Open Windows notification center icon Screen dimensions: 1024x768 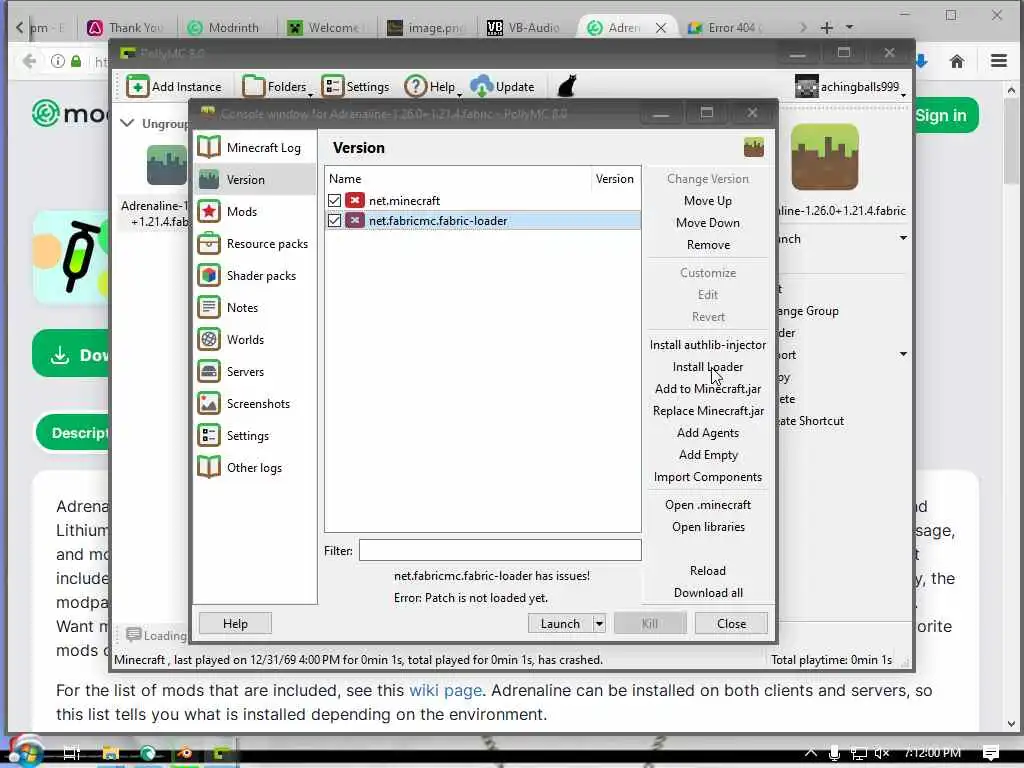[990, 753]
